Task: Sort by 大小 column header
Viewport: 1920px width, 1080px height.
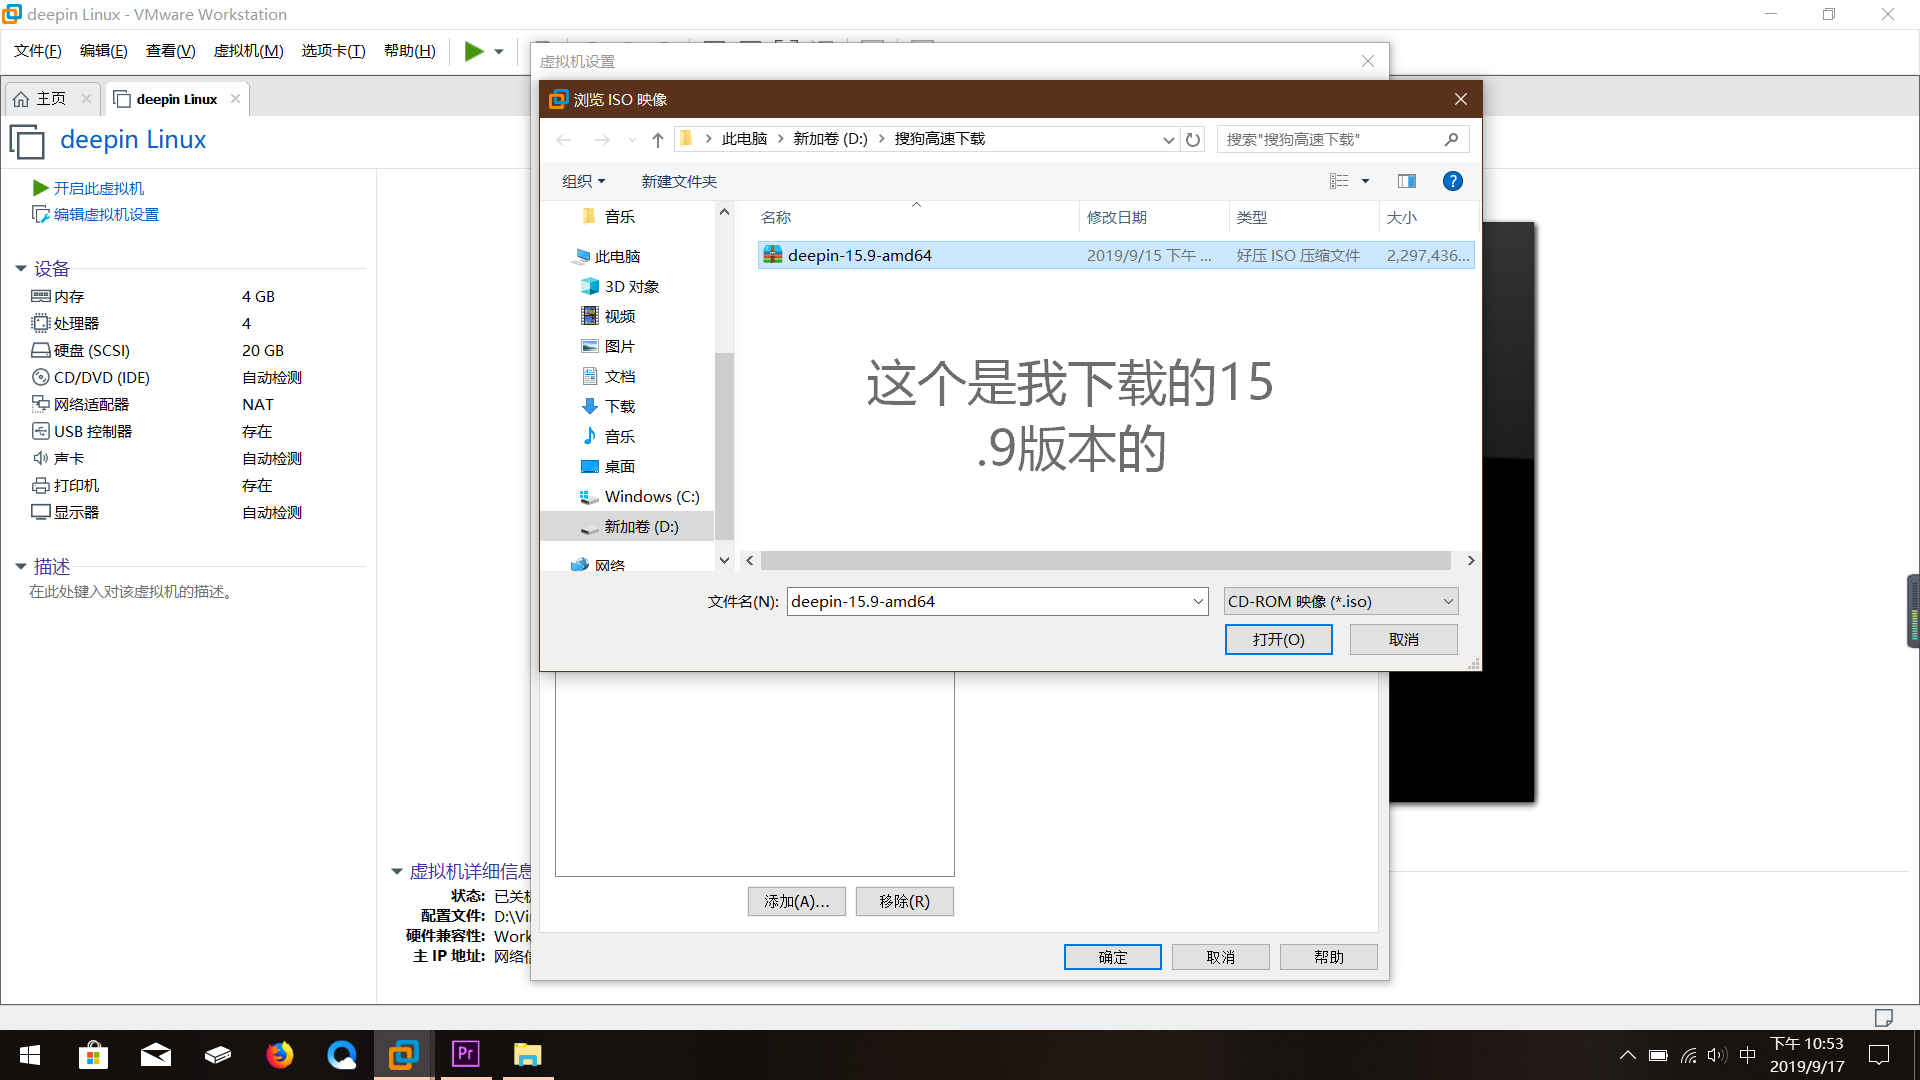Action: click(1401, 217)
